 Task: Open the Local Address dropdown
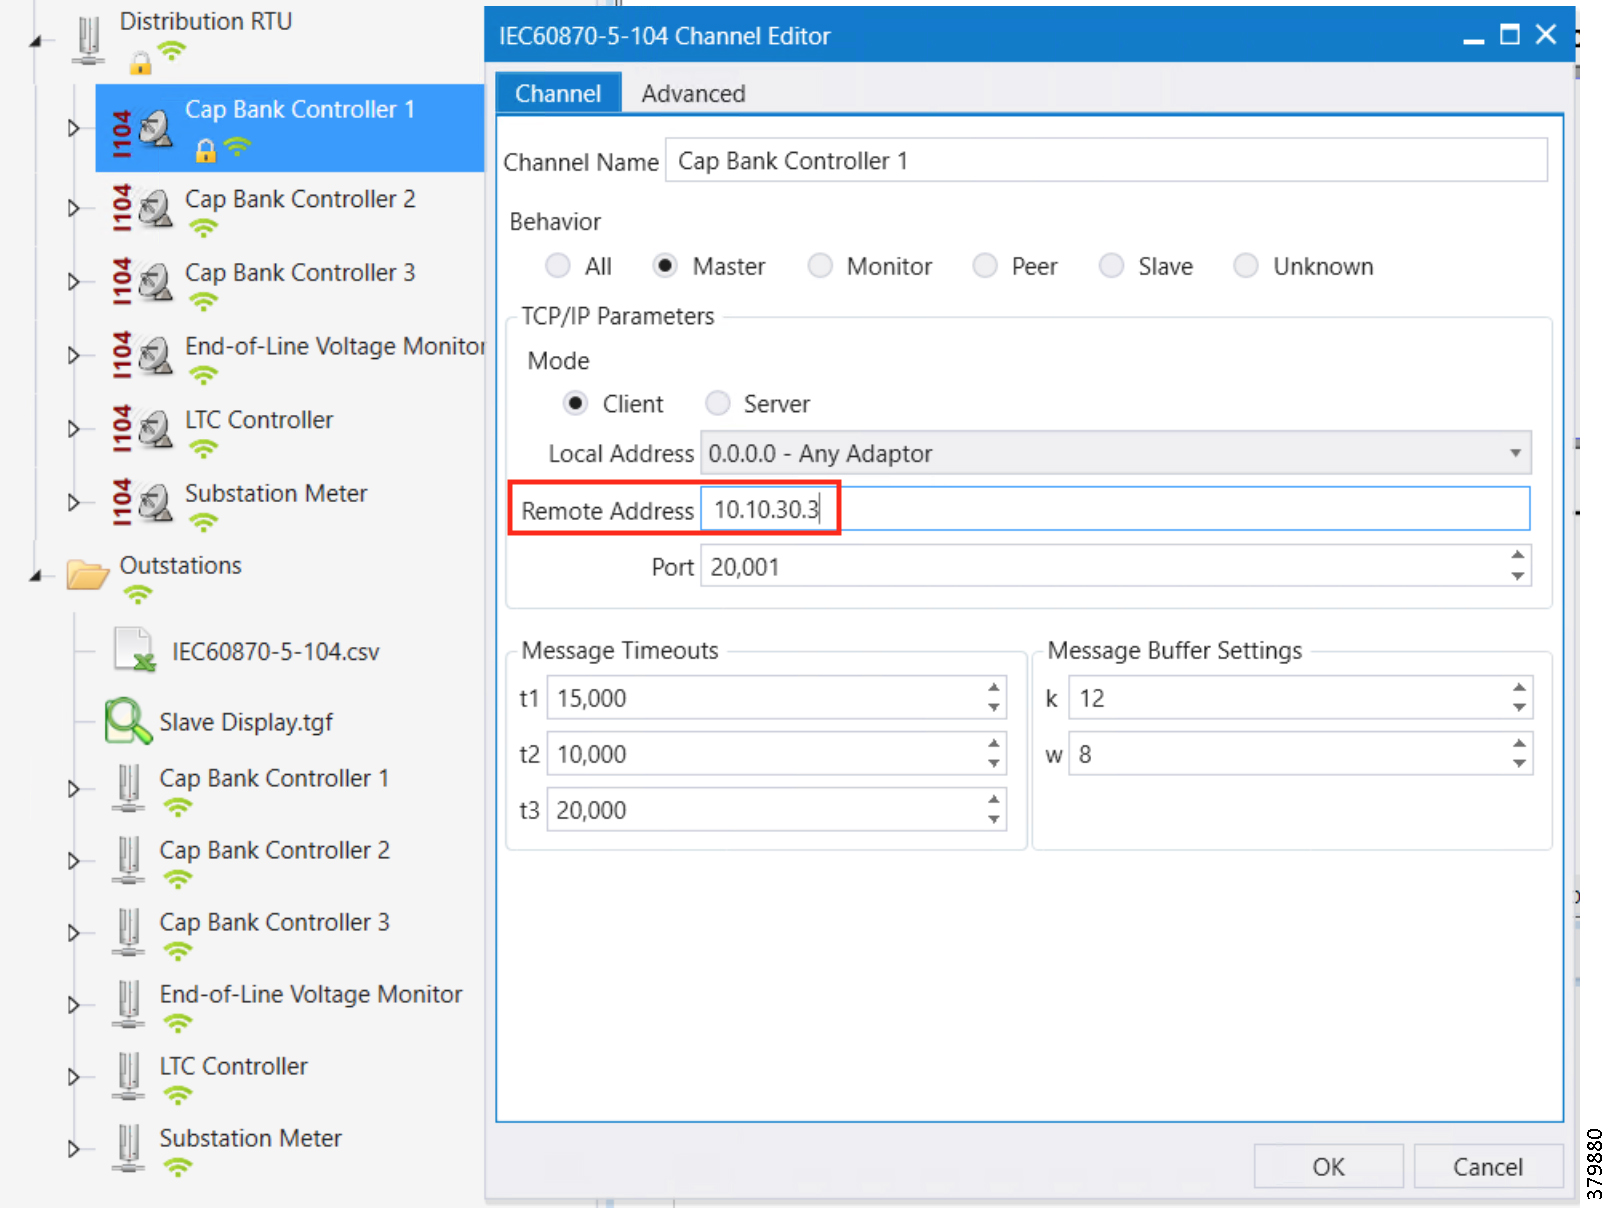pos(1116,453)
